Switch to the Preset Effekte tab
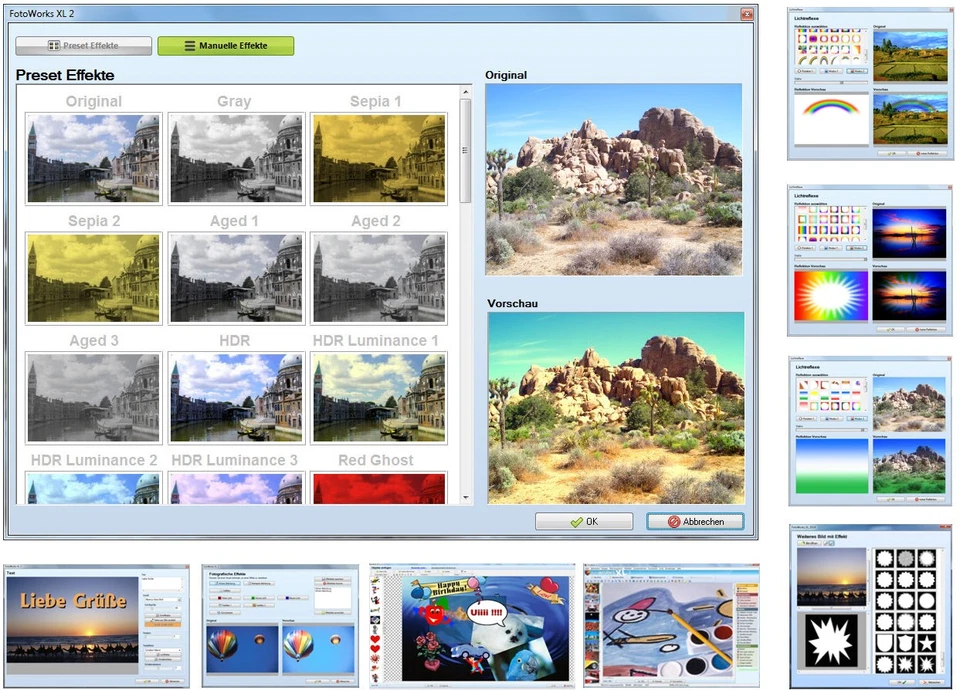Image resolution: width=960 pixels, height=690 pixels. tap(81, 45)
